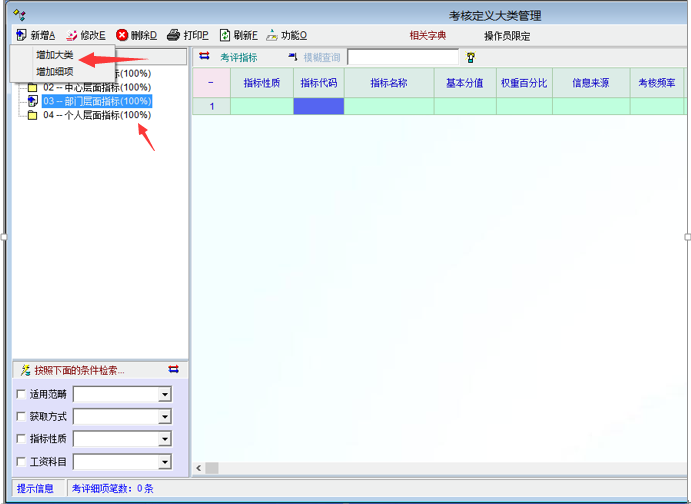
Task: Choose 增加细项 from the popup menu
Action: 55,72
